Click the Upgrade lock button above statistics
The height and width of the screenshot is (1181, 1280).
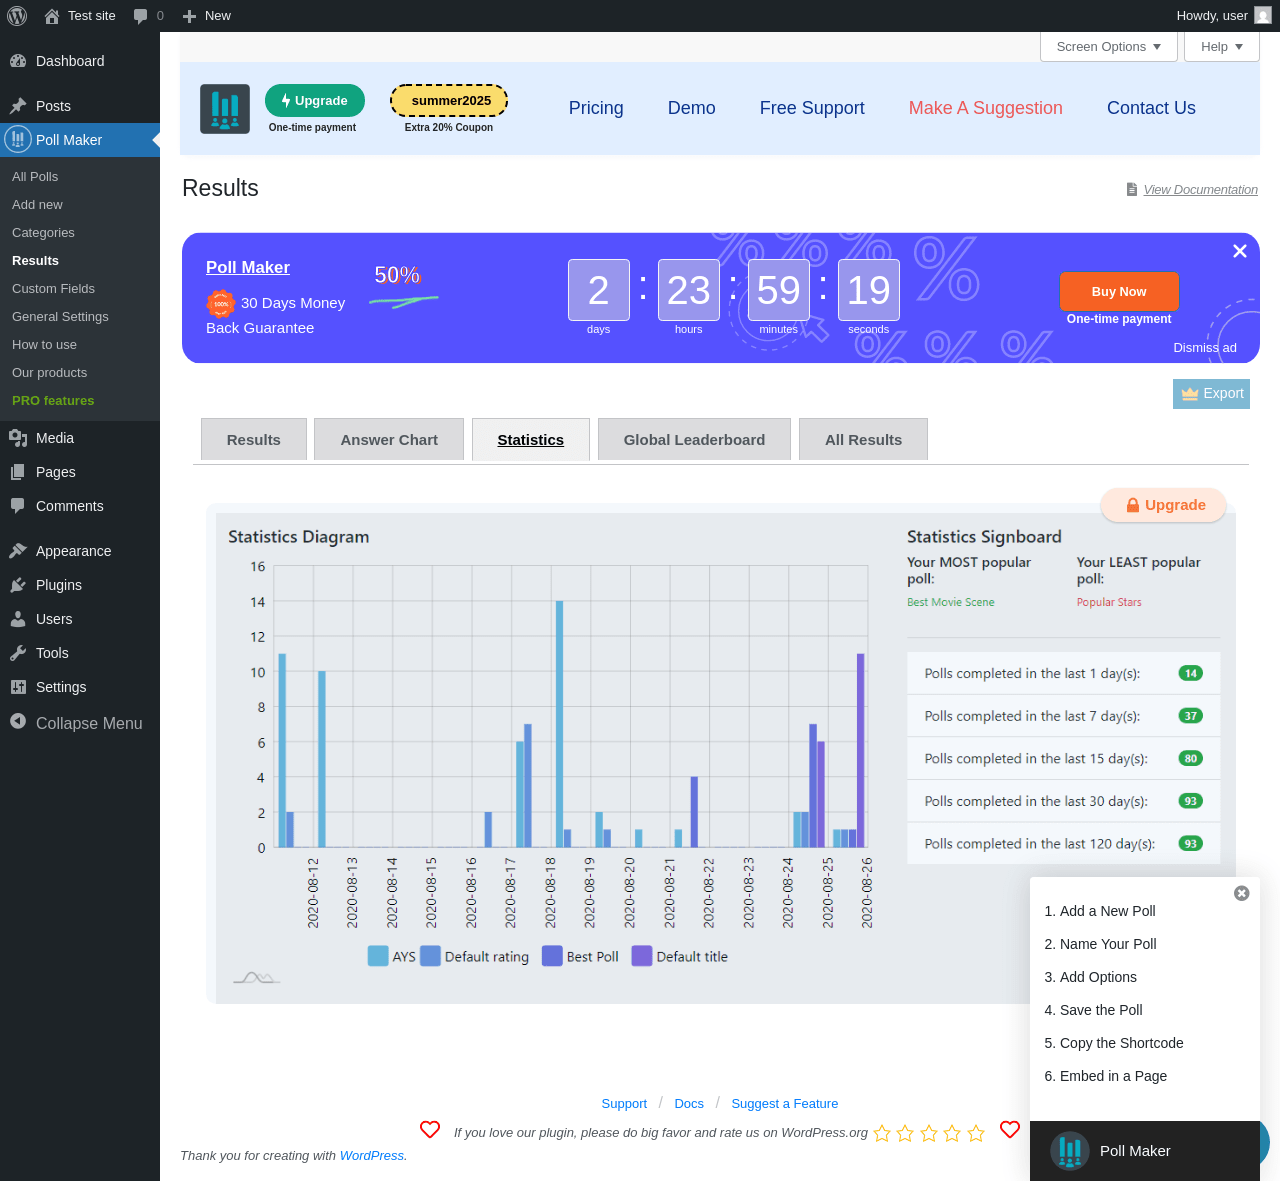tap(1164, 505)
